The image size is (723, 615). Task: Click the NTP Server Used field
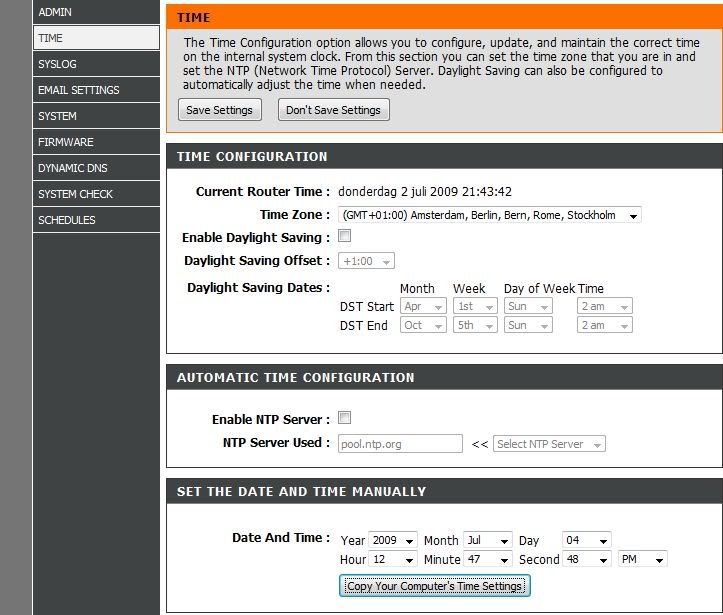400,444
